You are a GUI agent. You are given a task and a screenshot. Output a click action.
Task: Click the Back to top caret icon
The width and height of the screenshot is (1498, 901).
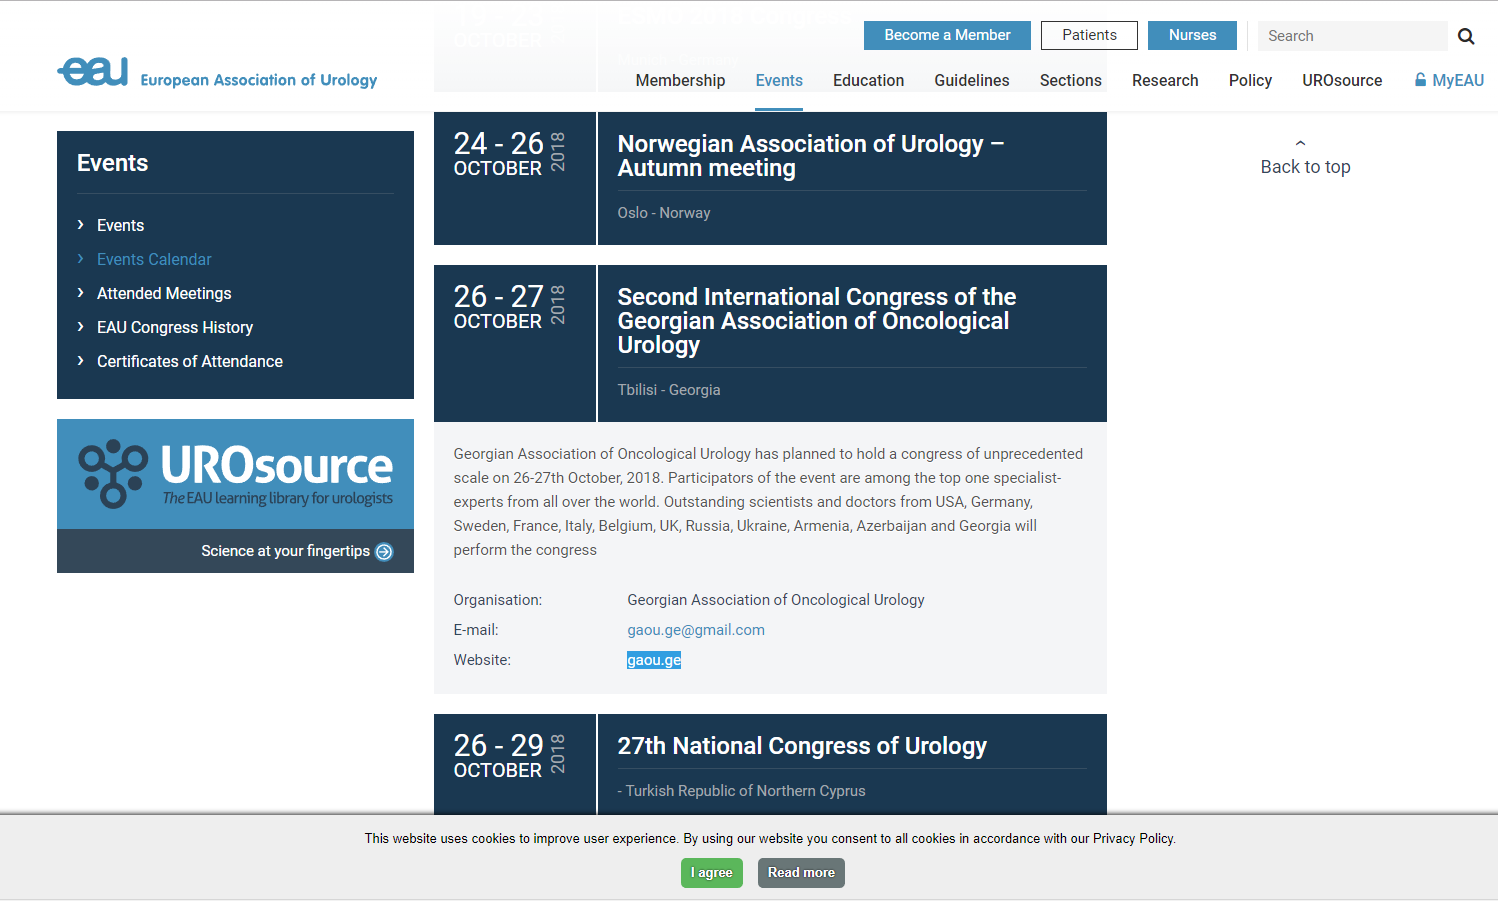1300,144
